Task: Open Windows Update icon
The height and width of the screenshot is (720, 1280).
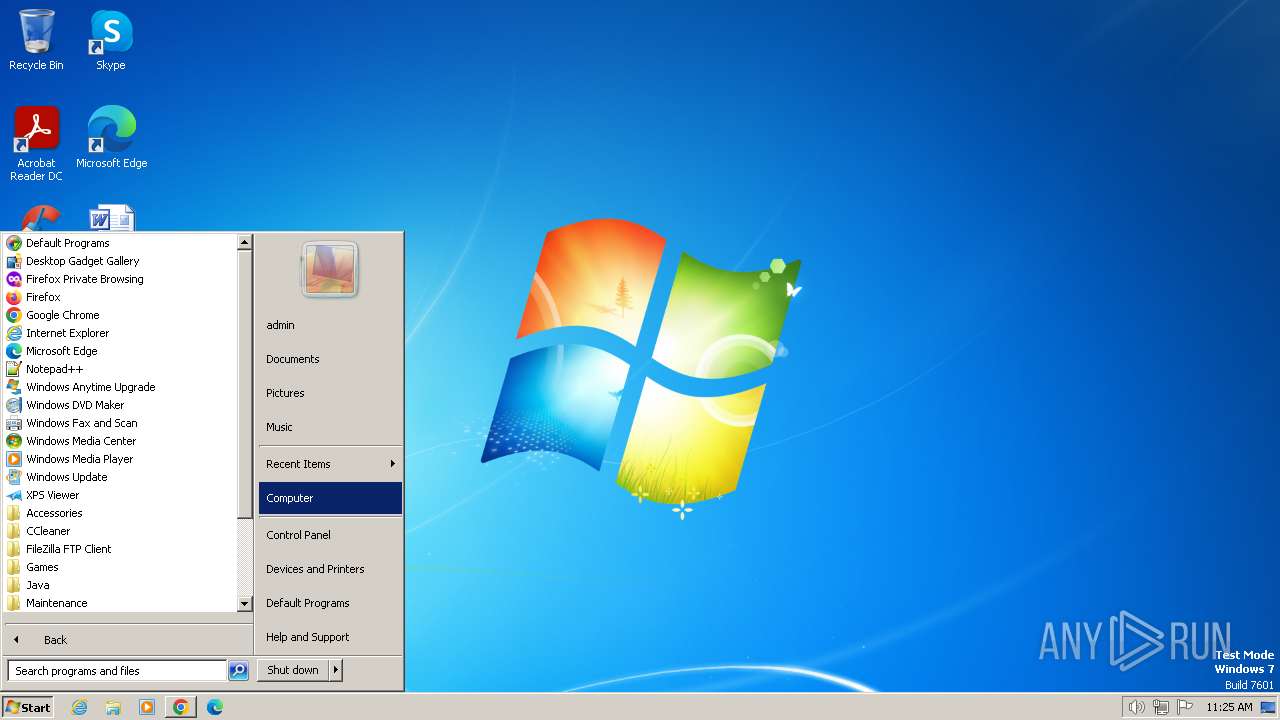Action: (14, 477)
